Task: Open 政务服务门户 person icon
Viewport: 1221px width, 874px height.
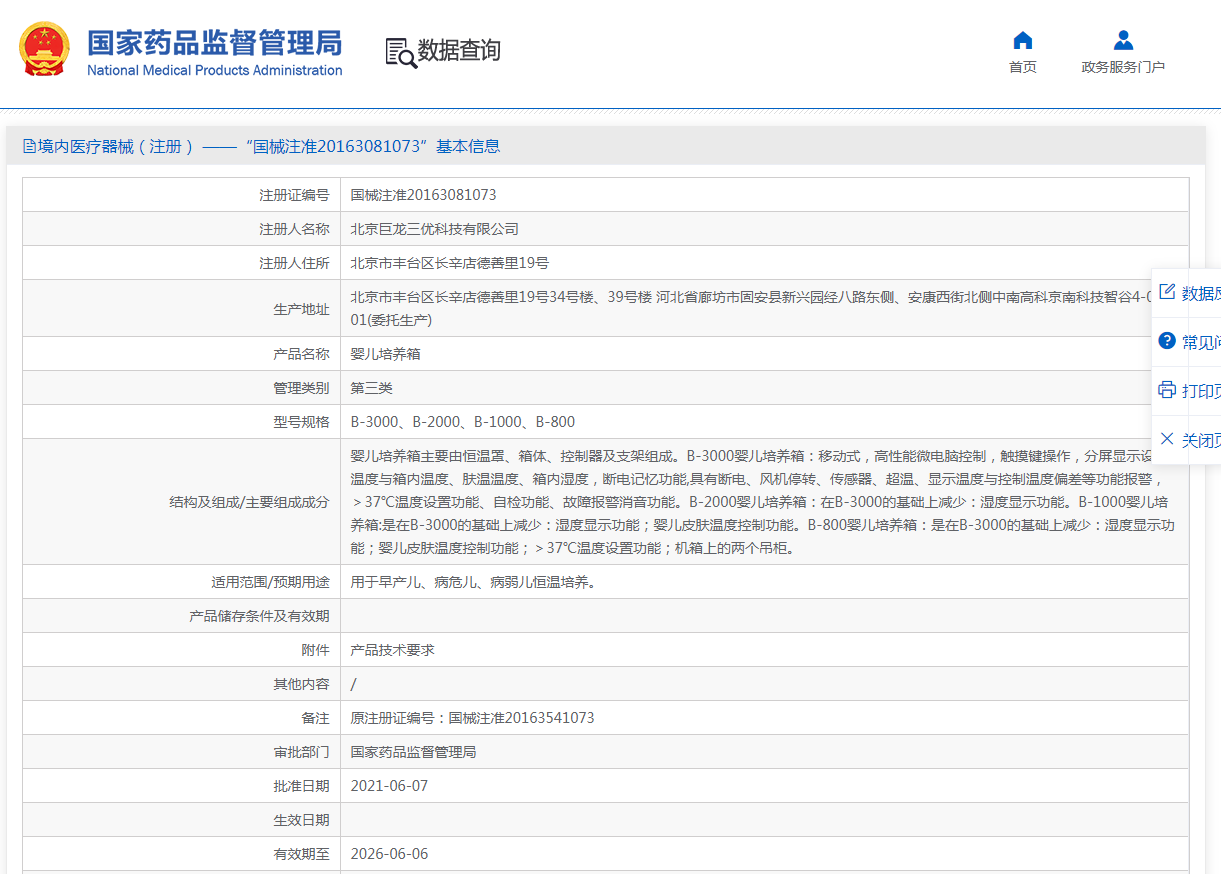Action: pos(1123,40)
